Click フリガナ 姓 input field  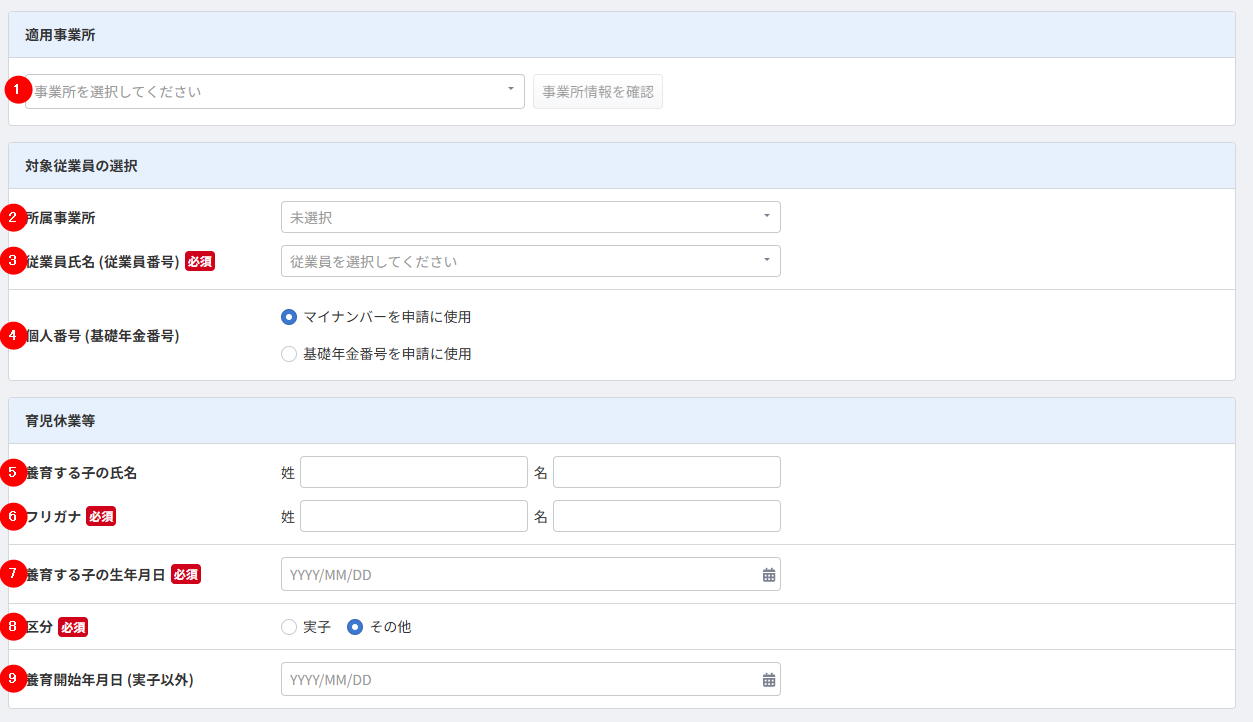(x=413, y=516)
